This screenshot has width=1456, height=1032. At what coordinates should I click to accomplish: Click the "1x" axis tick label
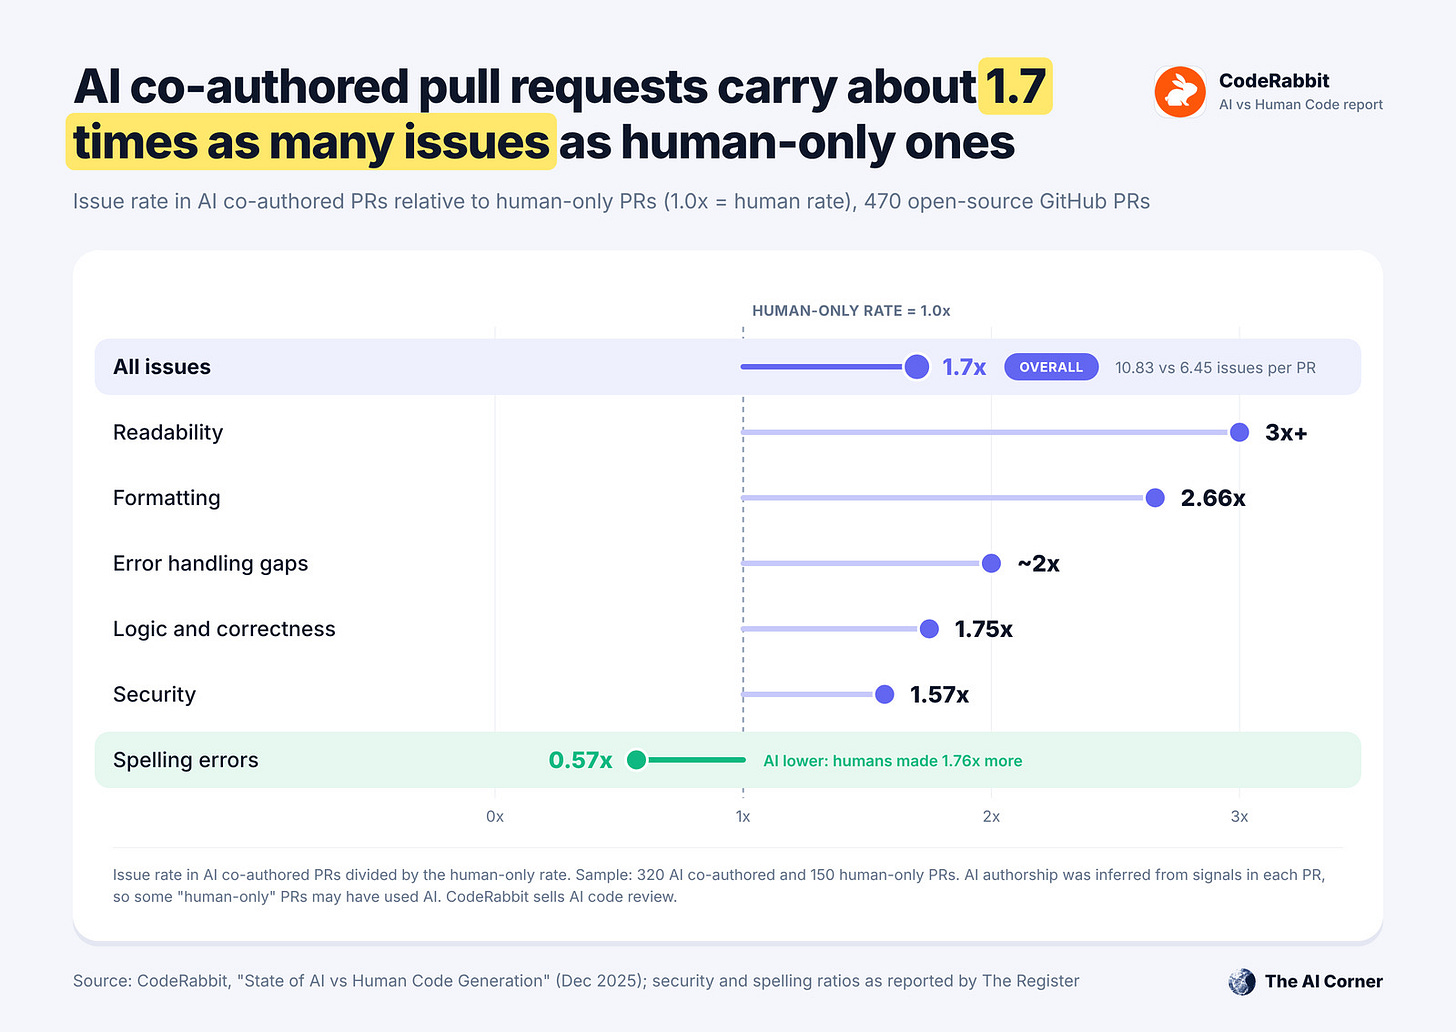743,816
